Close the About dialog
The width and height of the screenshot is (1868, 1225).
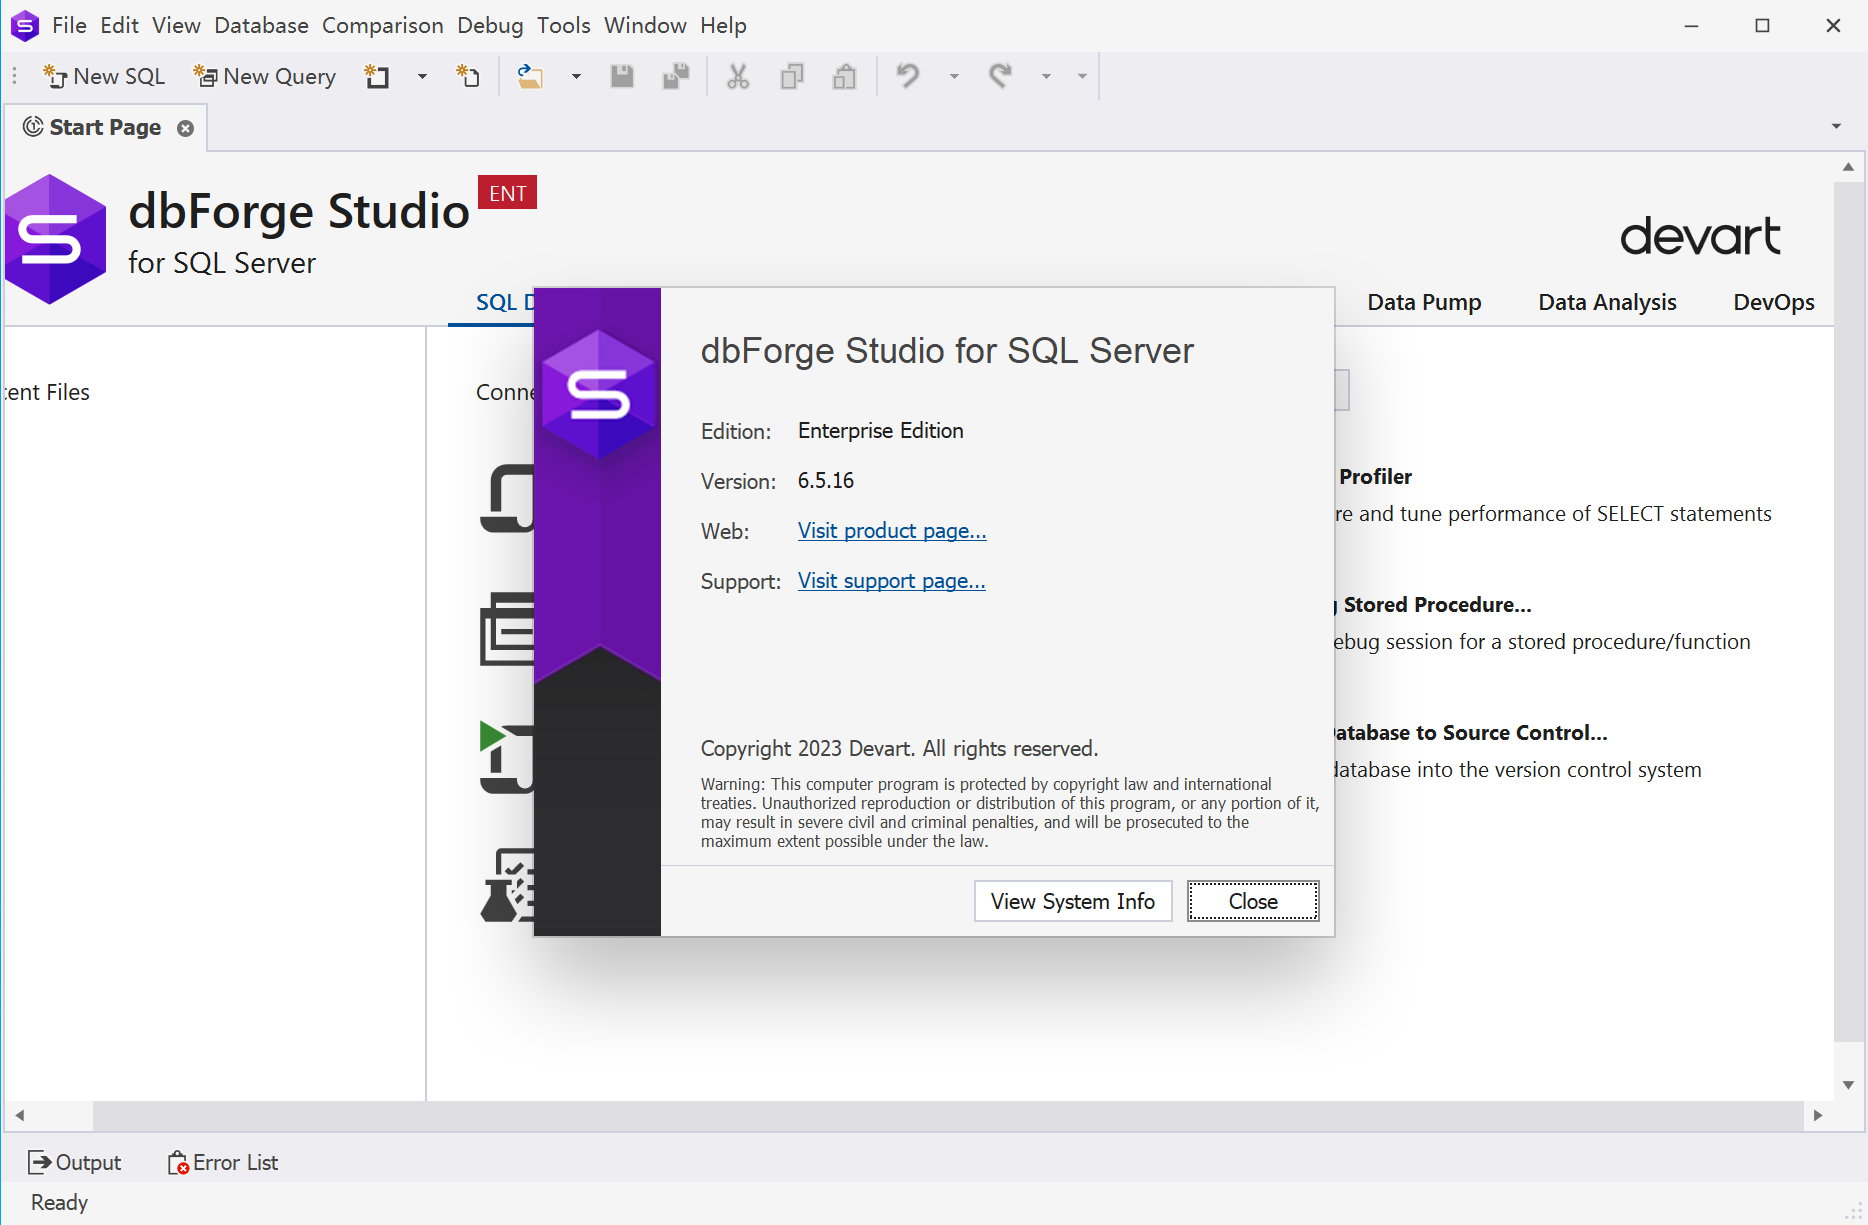tap(1253, 901)
